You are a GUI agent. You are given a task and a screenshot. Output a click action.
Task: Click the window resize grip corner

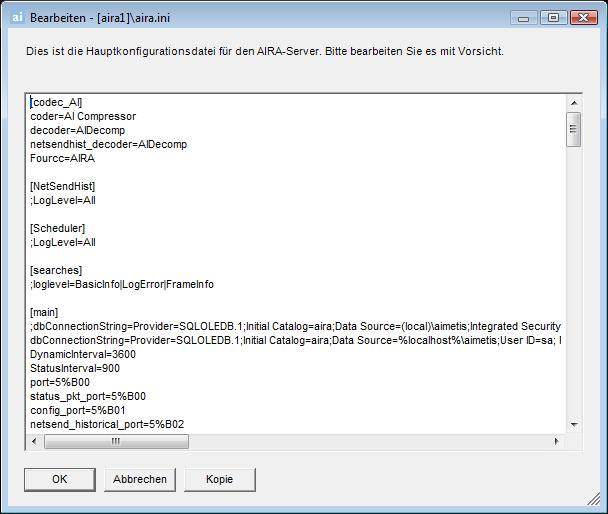coord(593,499)
